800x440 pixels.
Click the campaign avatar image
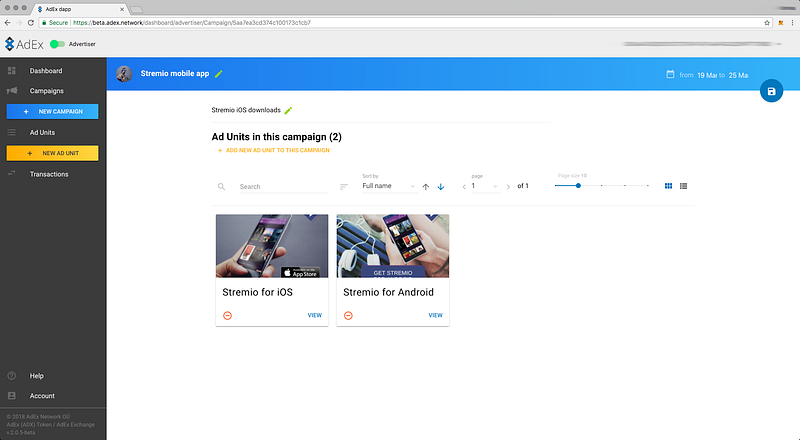pyautogui.click(x=124, y=74)
